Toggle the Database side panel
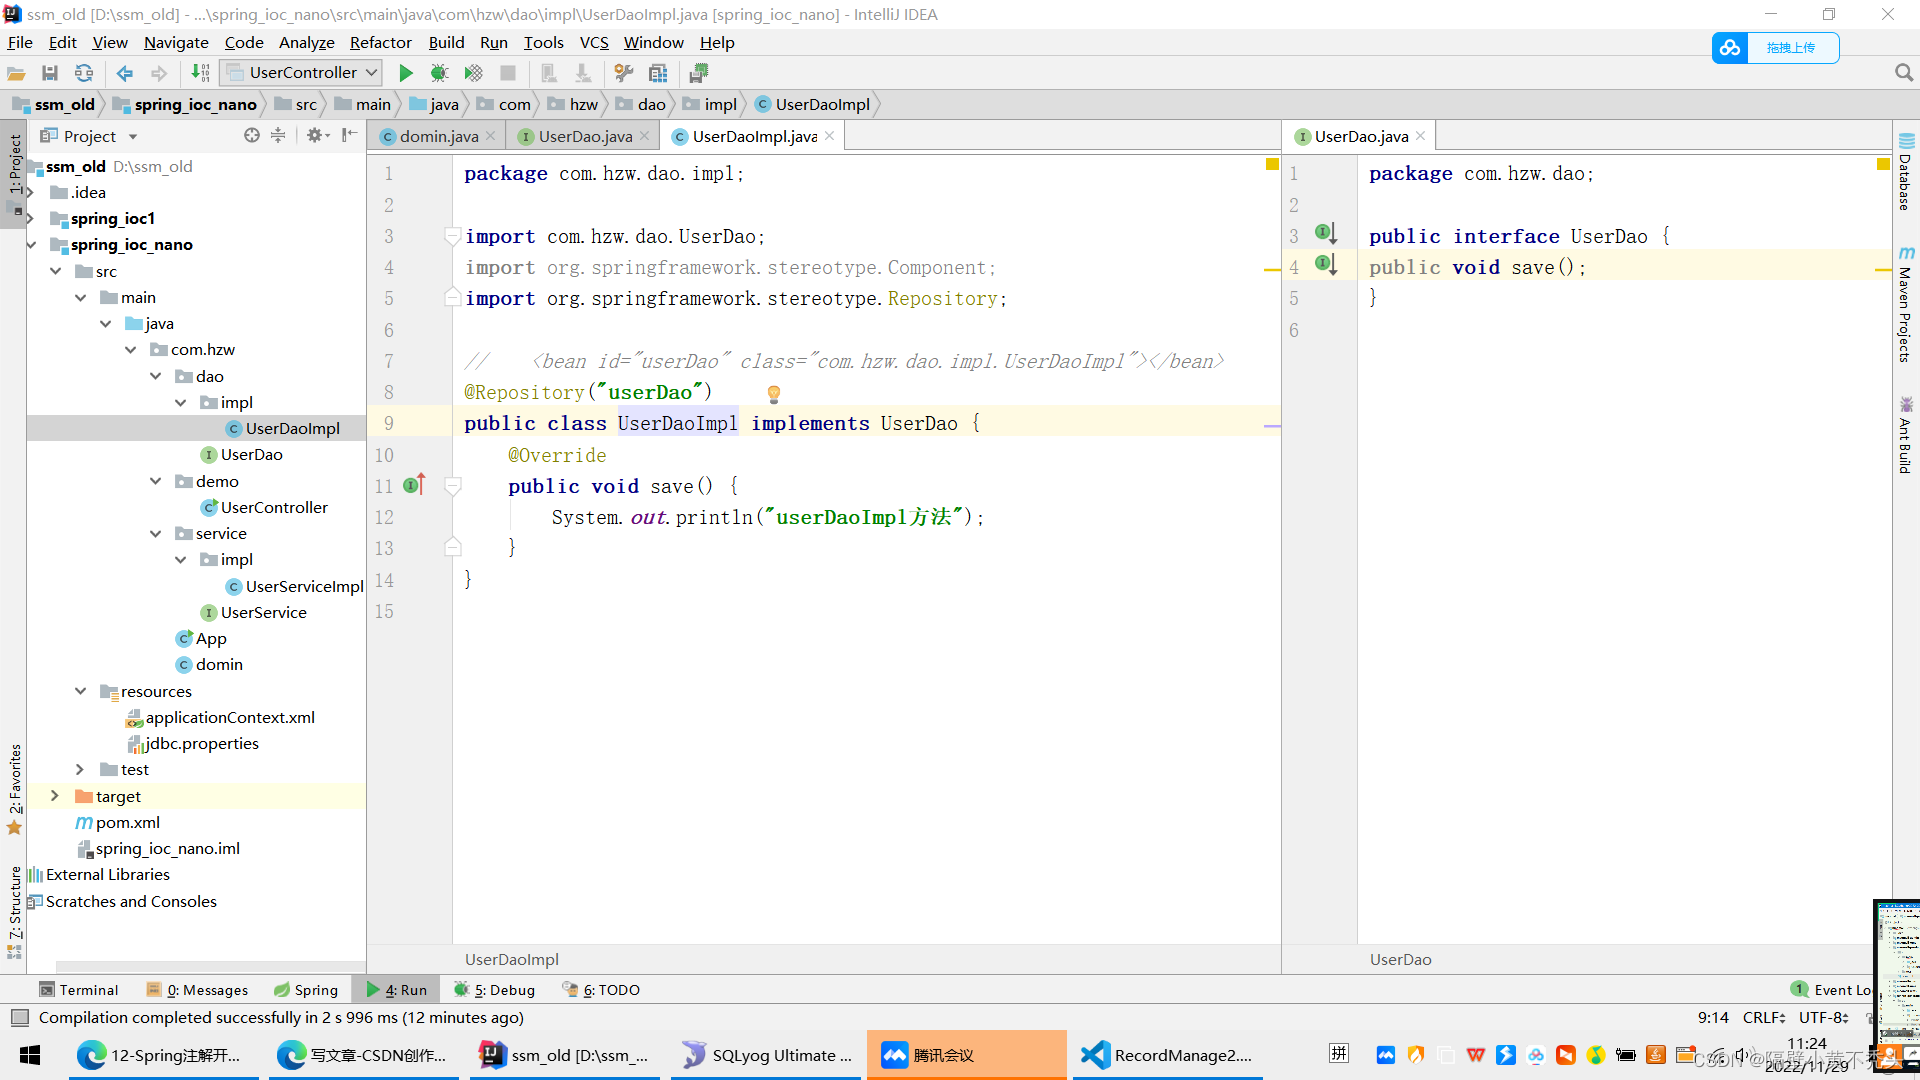The height and width of the screenshot is (1080, 1920). [1905, 172]
